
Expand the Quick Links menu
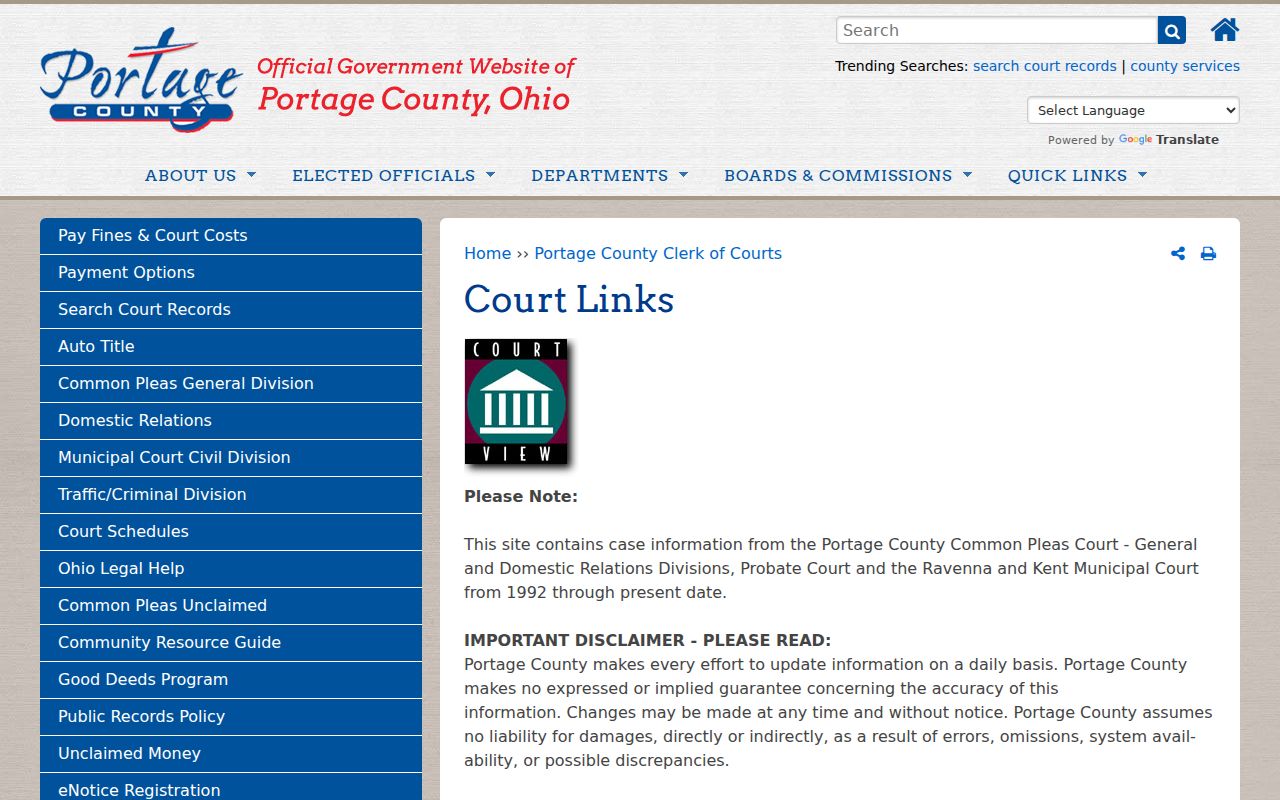1077,175
